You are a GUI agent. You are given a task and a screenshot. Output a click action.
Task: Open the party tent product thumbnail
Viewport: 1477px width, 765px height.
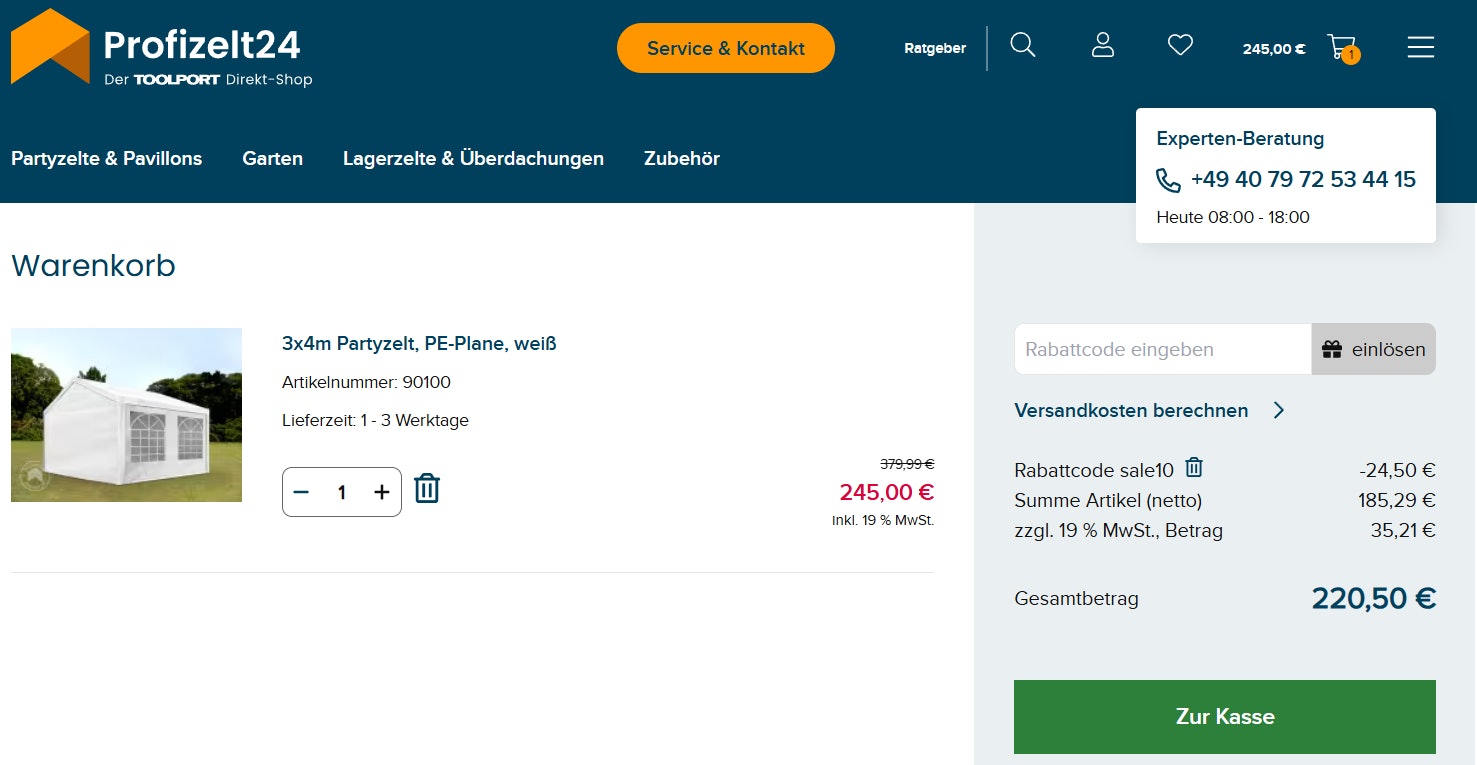[126, 415]
